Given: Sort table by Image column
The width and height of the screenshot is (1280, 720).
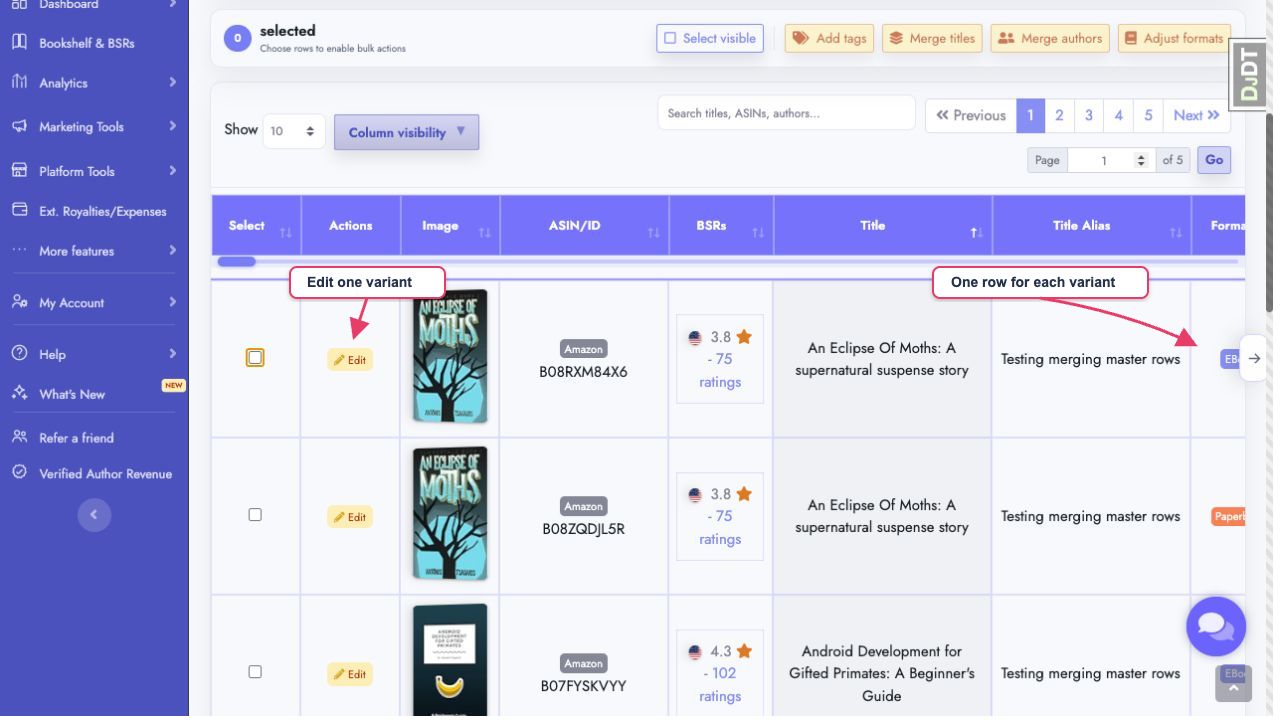Looking at the screenshot, I should (450, 225).
